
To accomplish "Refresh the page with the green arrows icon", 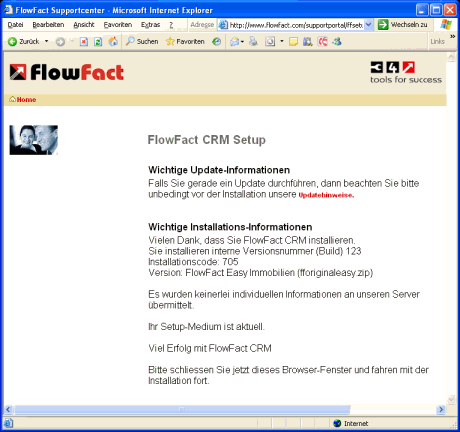I will (98, 42).
